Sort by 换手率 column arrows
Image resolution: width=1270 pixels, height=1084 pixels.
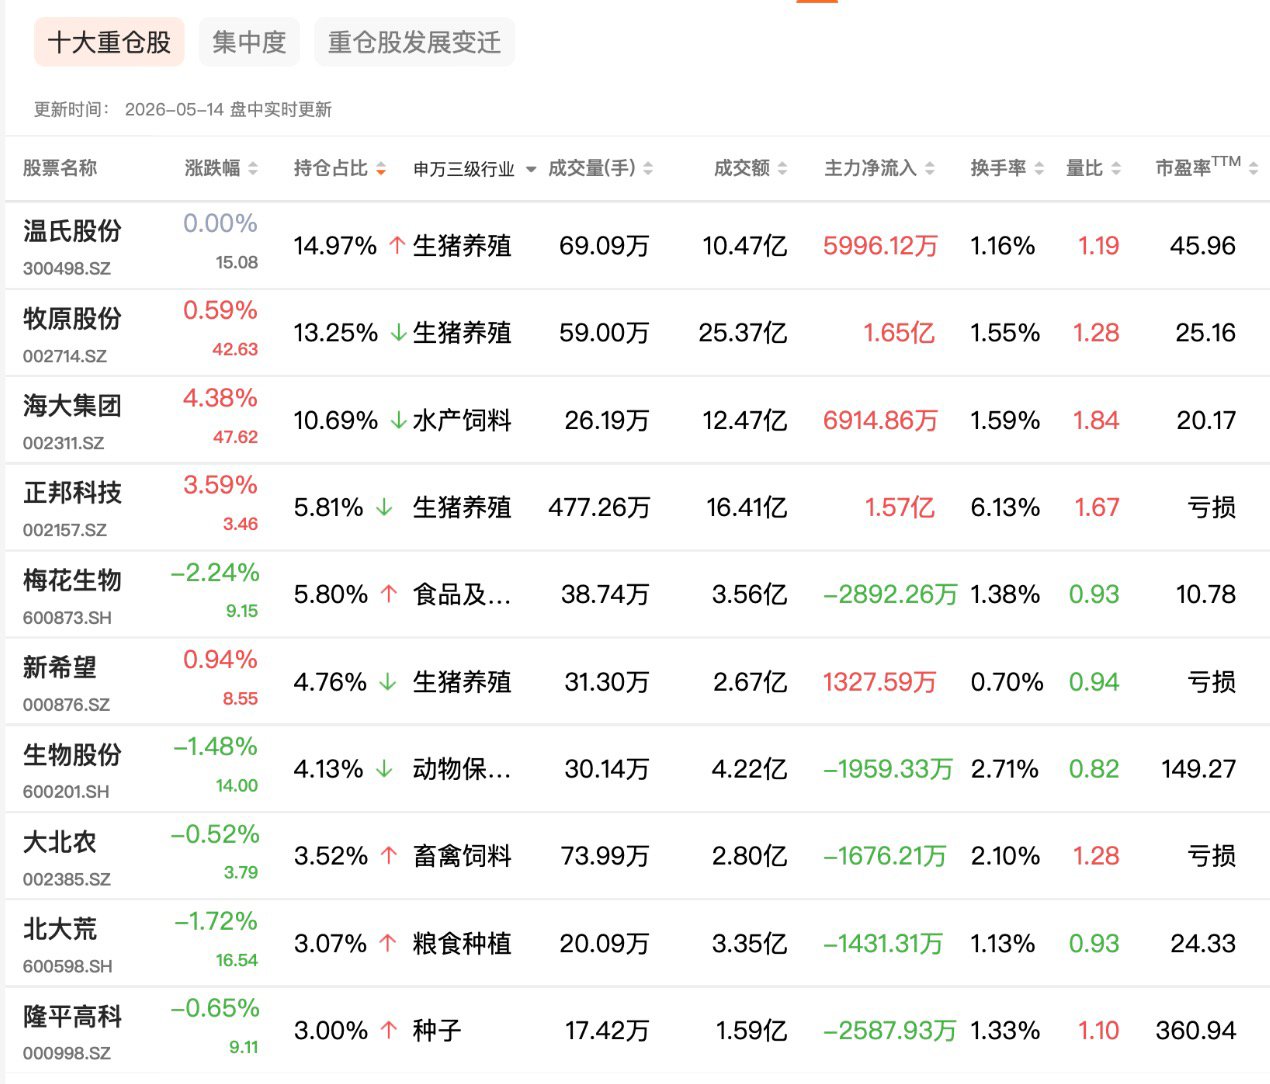pos(1039,169)
